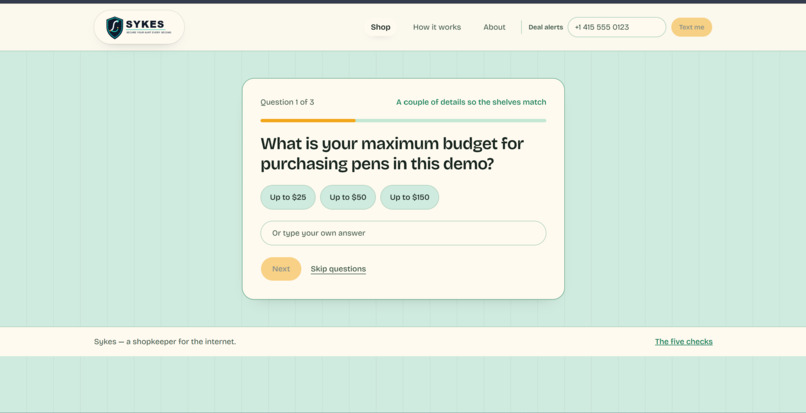Click the 'Question 1 of 3' label
Image resolution: width=806 pixels, height=413 pixels.
(x=287, y=102)
